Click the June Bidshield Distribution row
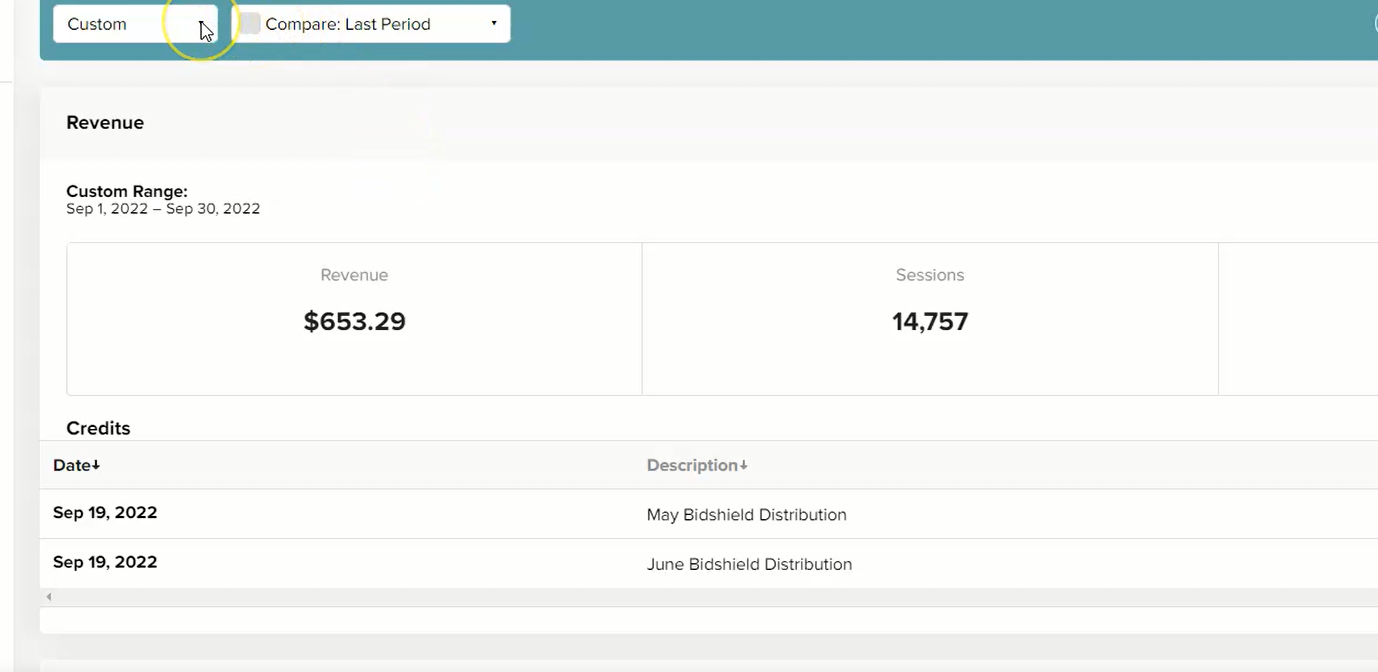The height and width of the screenshot is (672, 1378). [x=709, y=564]
